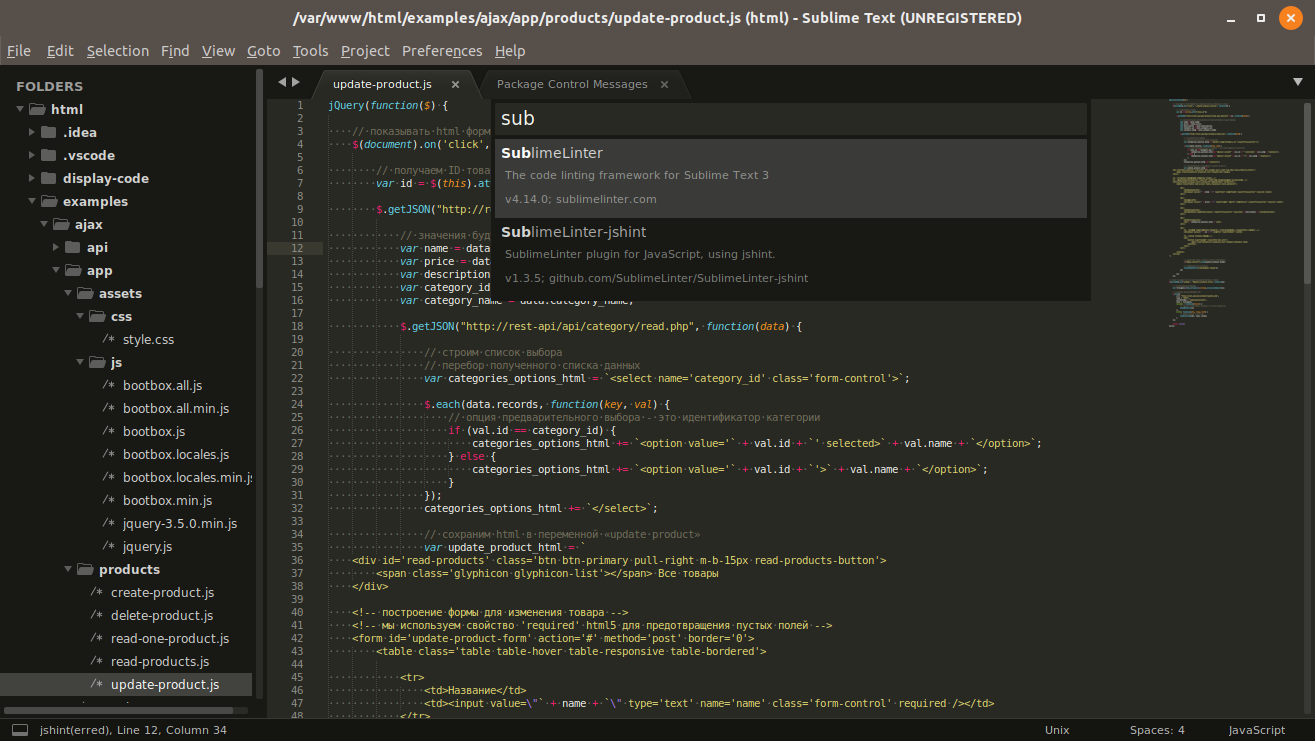Image resolution: width=1315 pixels, height=741 pixels.
Task: Collapse the products folder arrow
Action: pos(67,569)
